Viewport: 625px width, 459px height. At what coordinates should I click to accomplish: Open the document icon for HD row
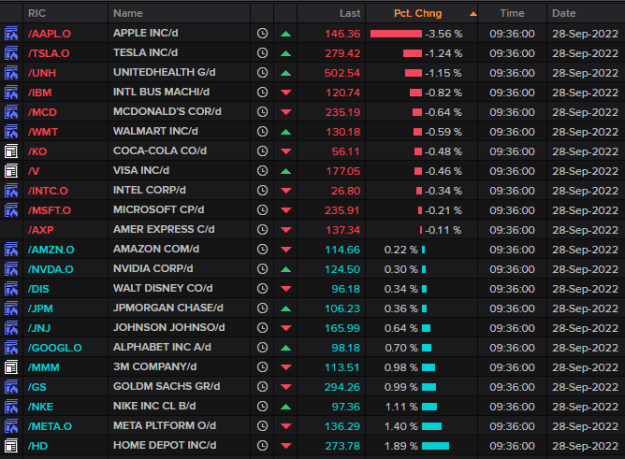click(x=11, y=445)
